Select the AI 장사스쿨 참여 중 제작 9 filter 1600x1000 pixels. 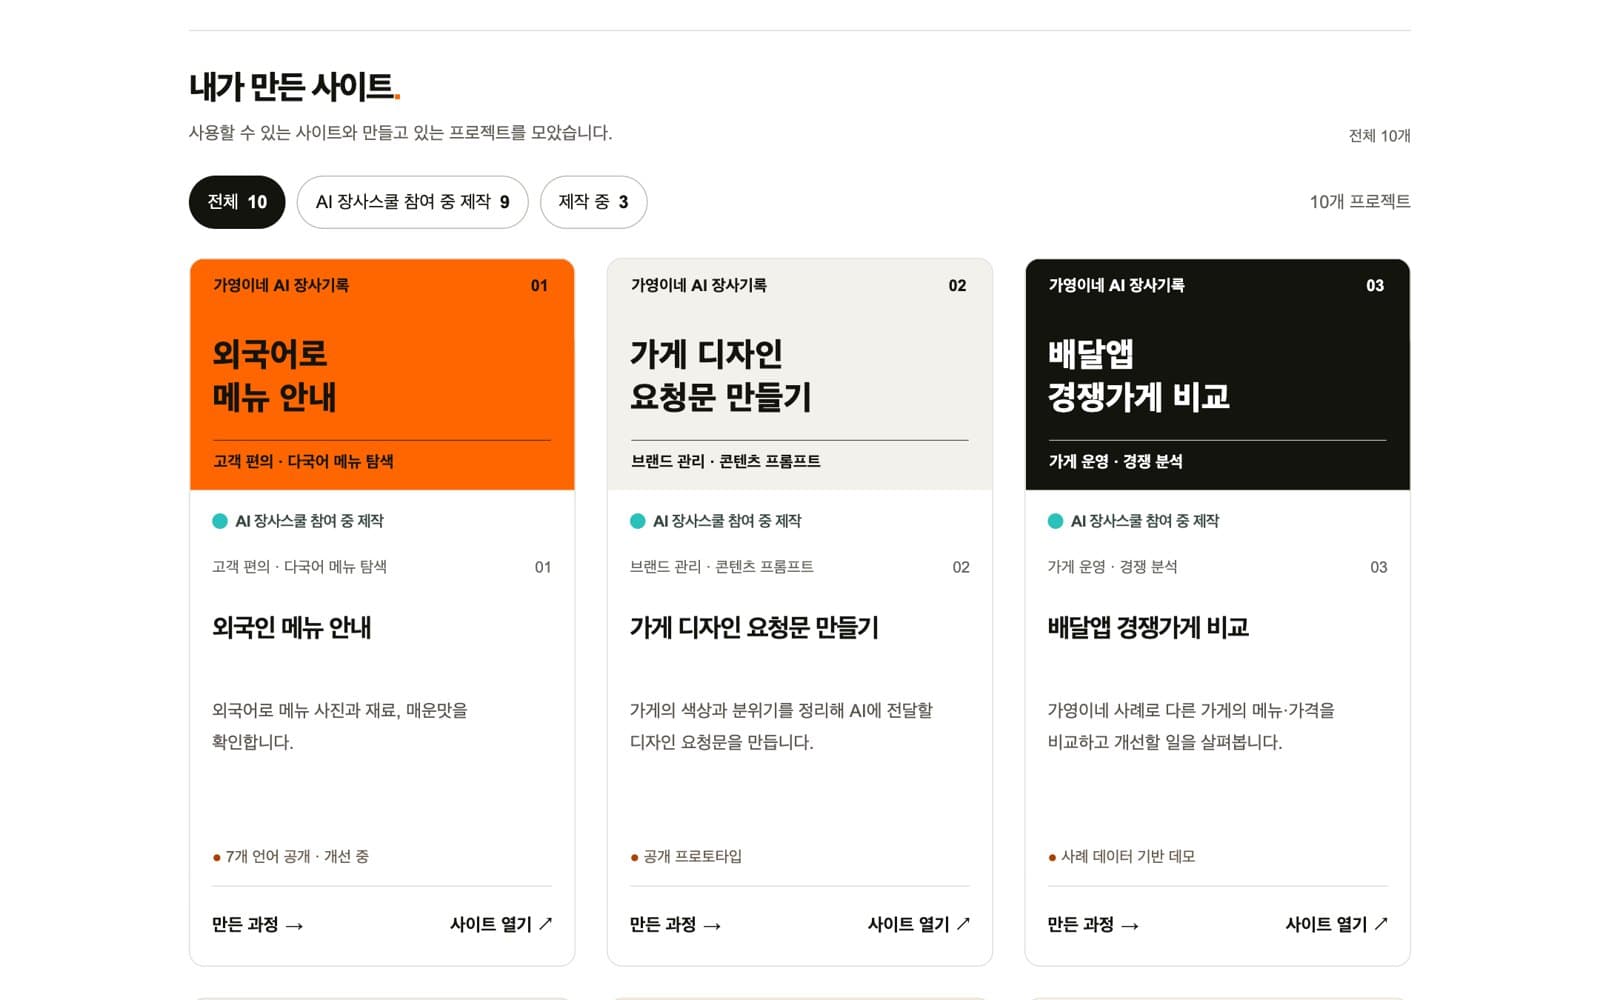tap(412, 202)
